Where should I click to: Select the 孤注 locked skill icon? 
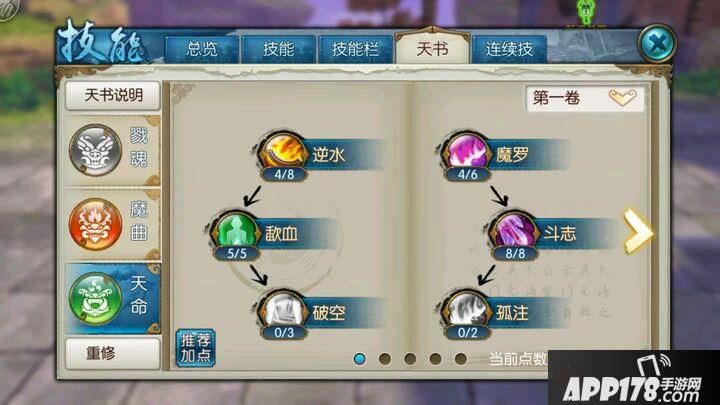coord(466,310)
